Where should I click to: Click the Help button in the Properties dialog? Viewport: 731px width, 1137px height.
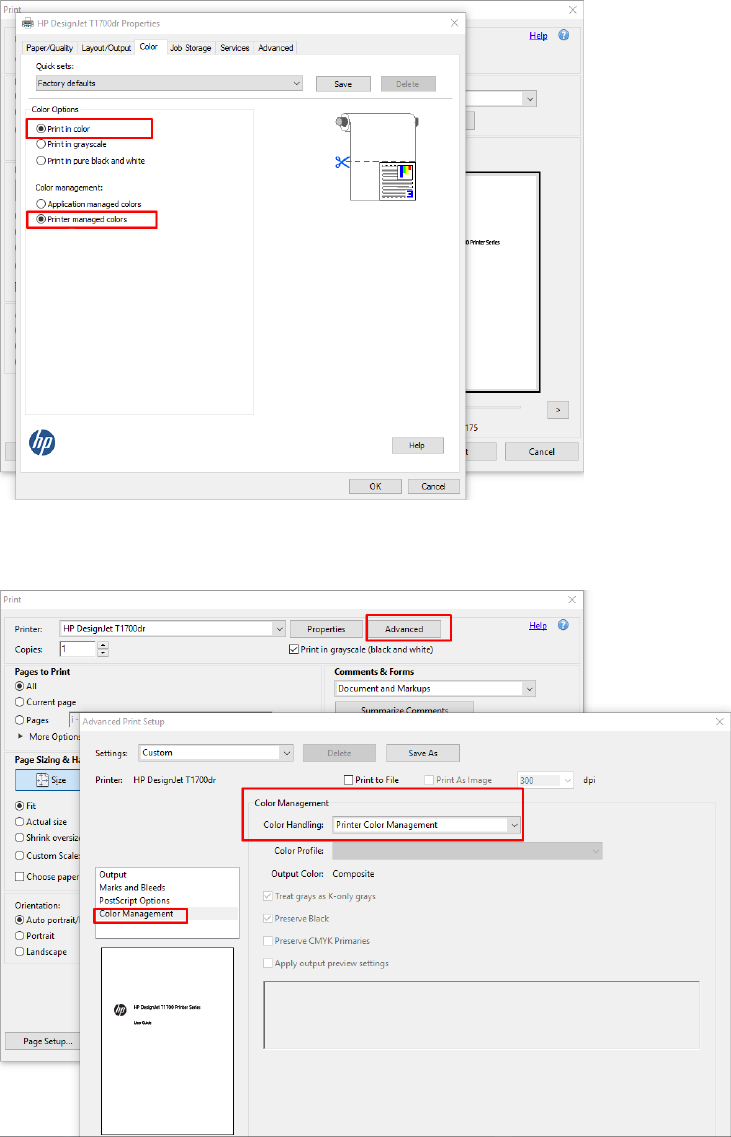point(417,445)
